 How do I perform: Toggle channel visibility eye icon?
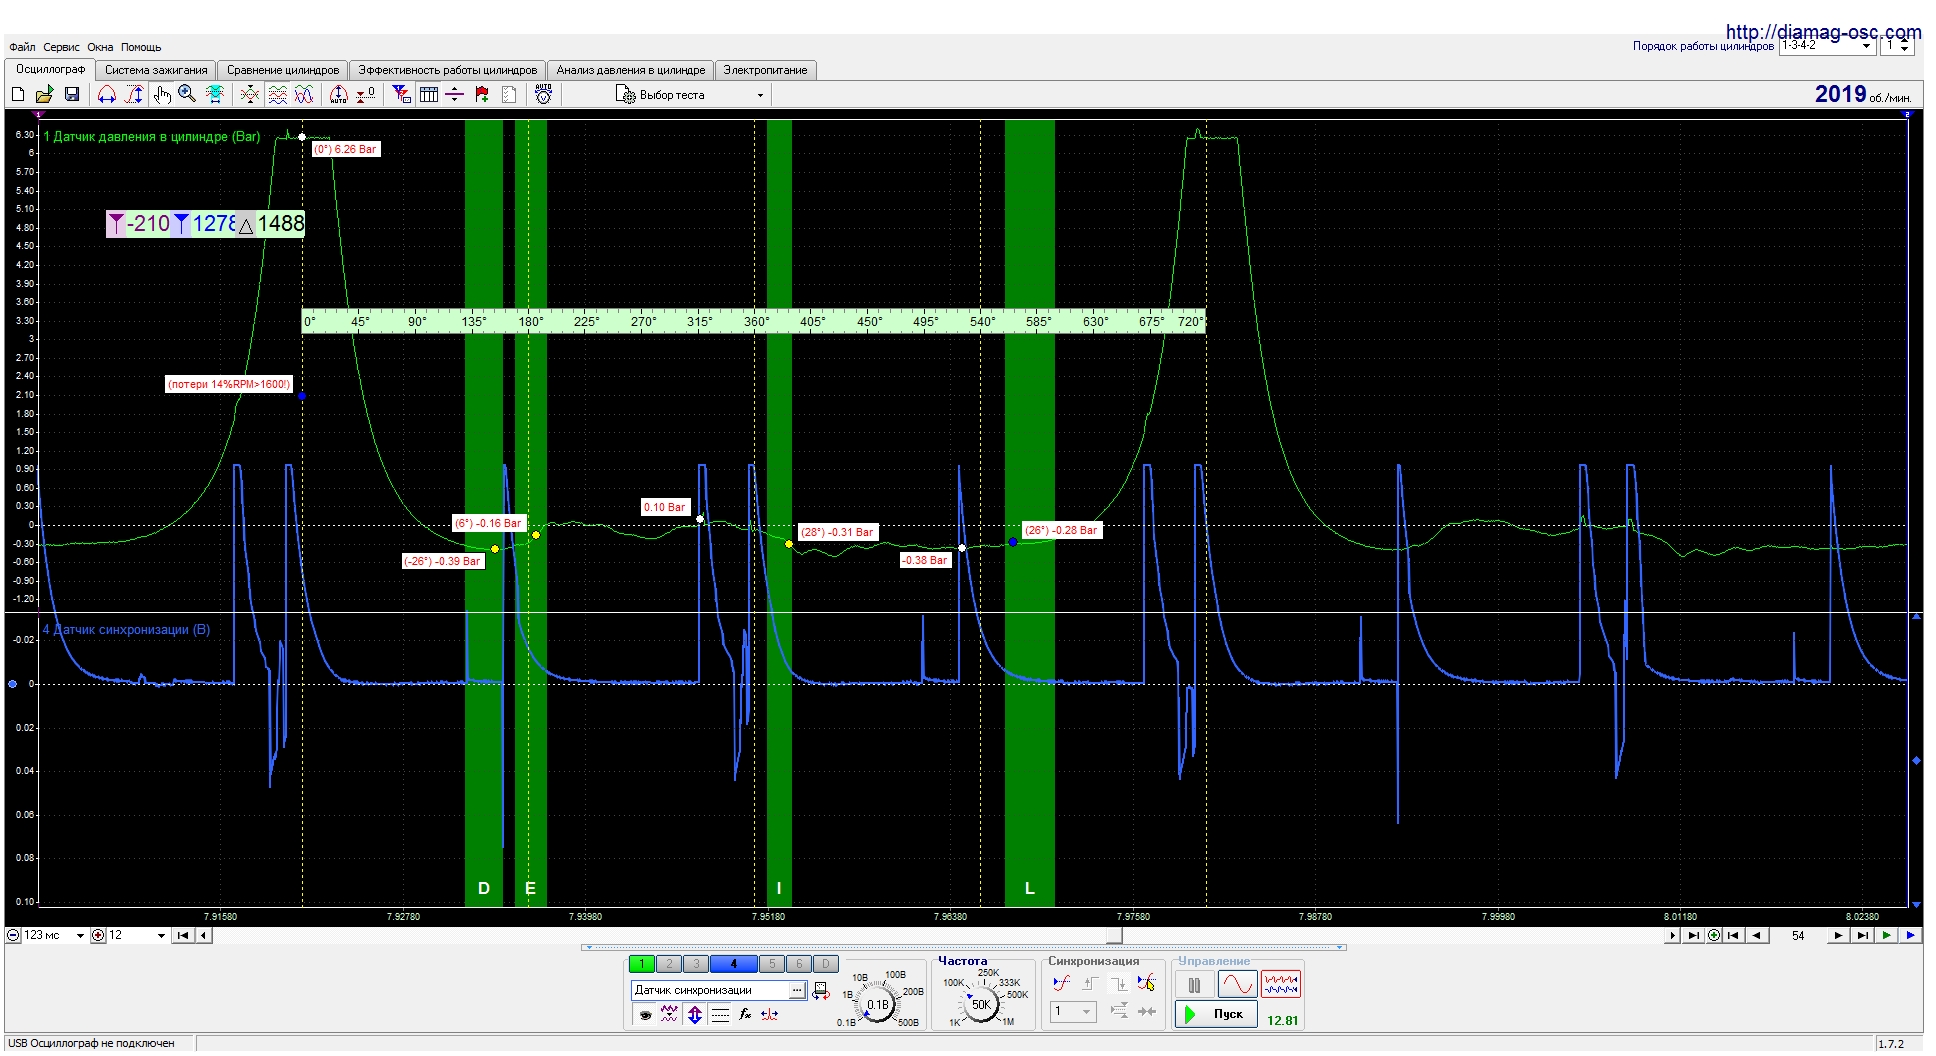(645, 1014)
